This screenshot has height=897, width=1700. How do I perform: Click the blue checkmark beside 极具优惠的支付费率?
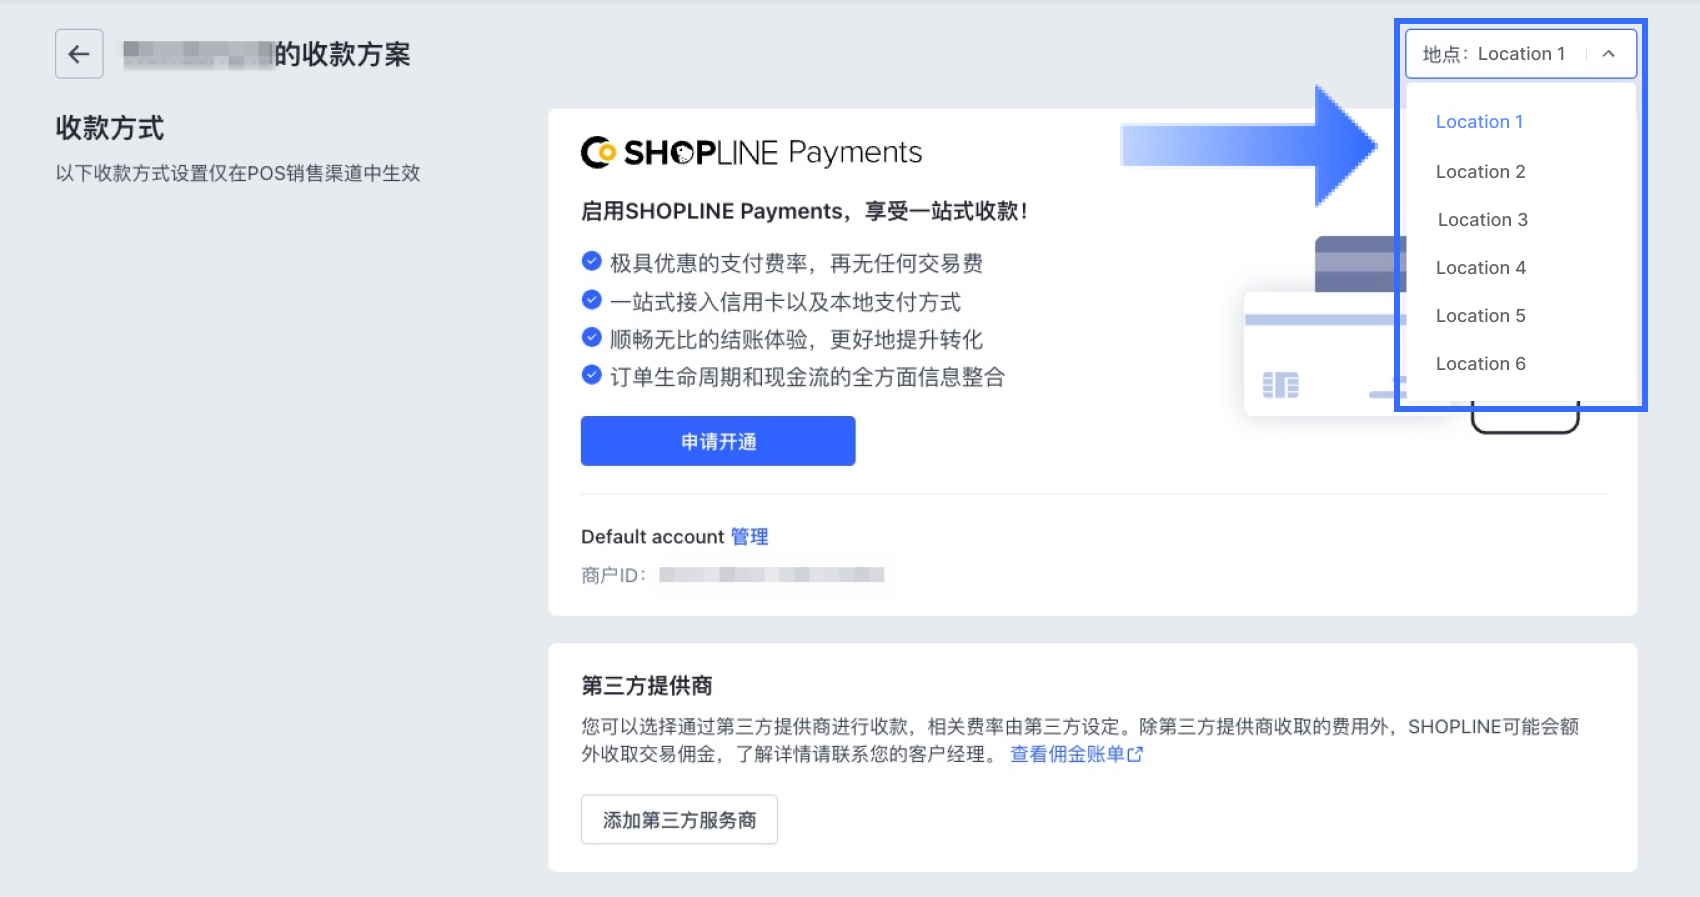point(592,262)
